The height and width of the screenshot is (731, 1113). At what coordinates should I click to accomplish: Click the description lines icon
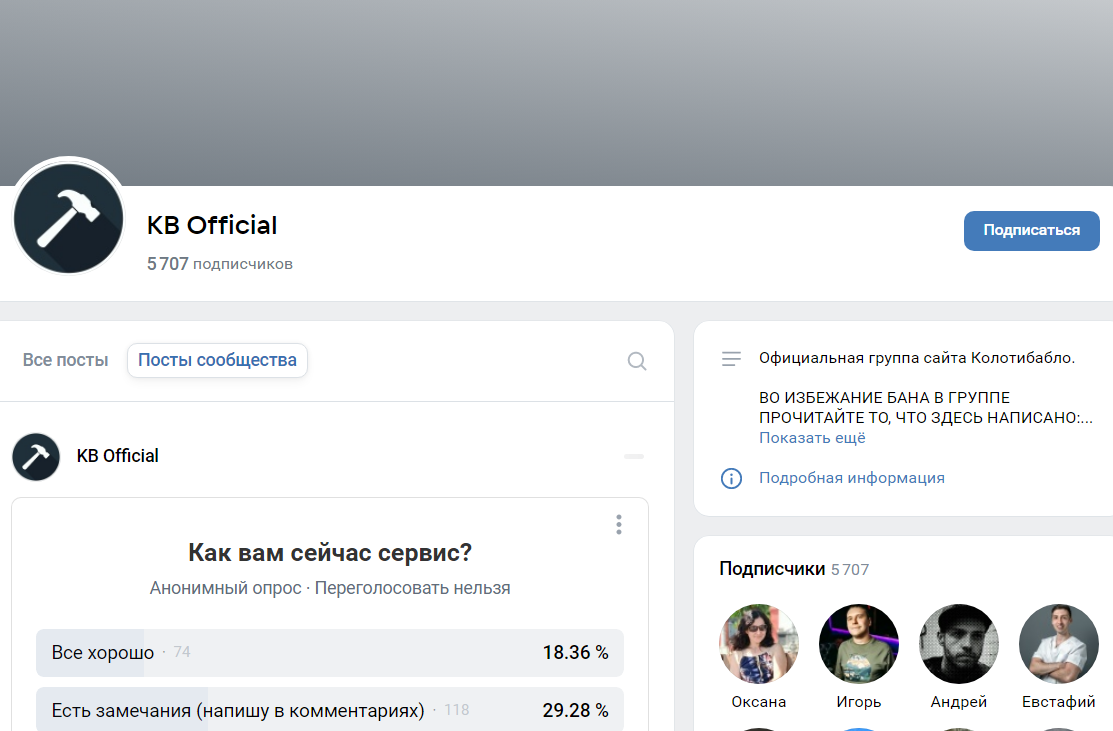tap(731, 358)
